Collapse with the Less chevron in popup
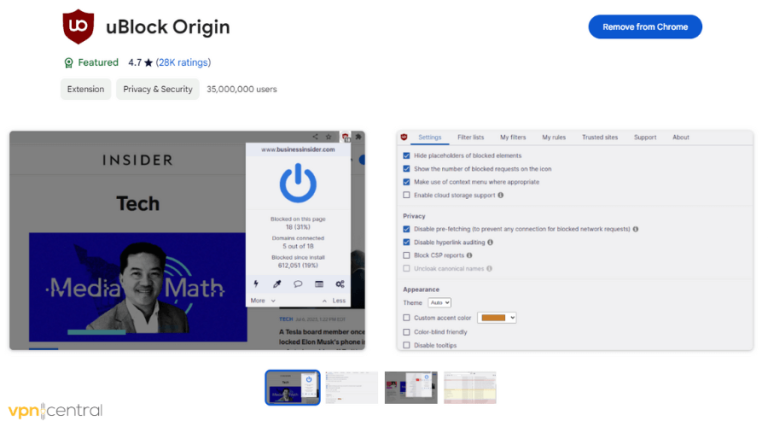 click(324, 301)
